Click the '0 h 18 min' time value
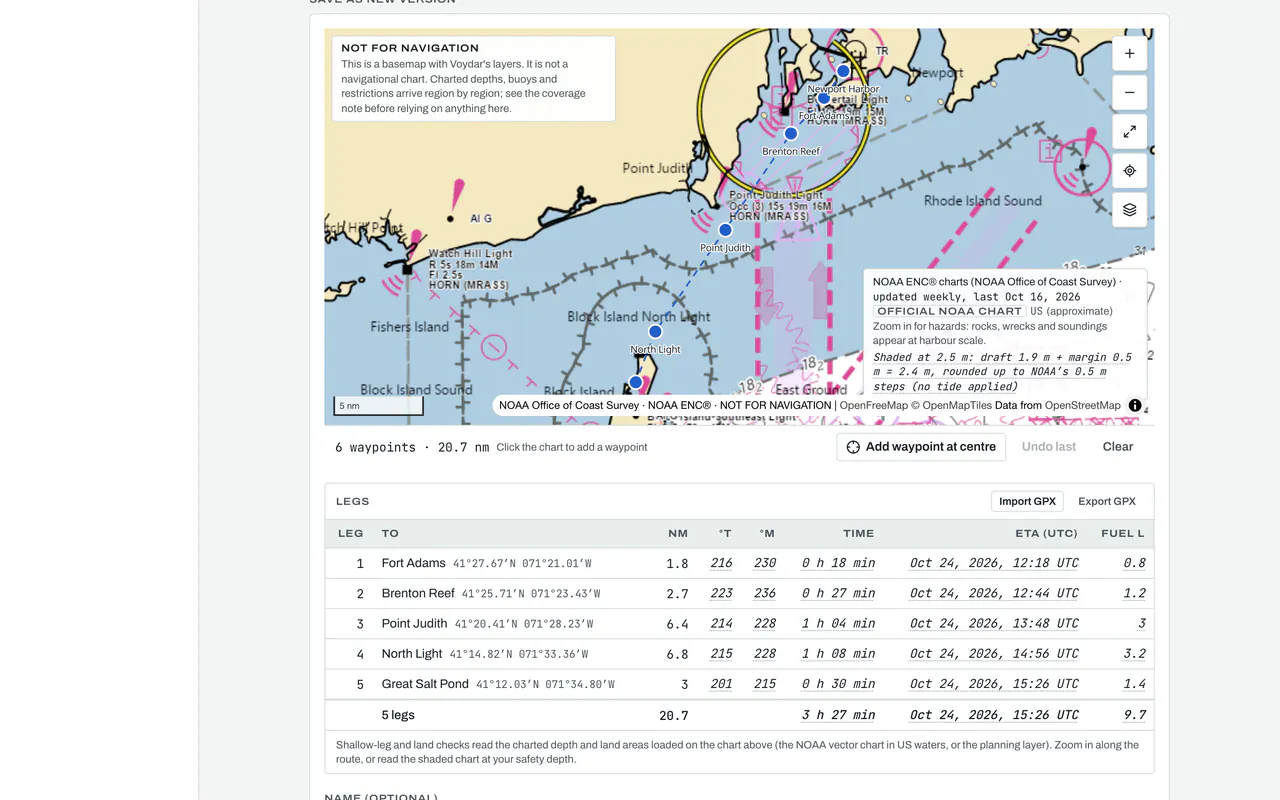The height and width of the screenshot is (800, 1280). pyautogui.click(x=838, y=563)
